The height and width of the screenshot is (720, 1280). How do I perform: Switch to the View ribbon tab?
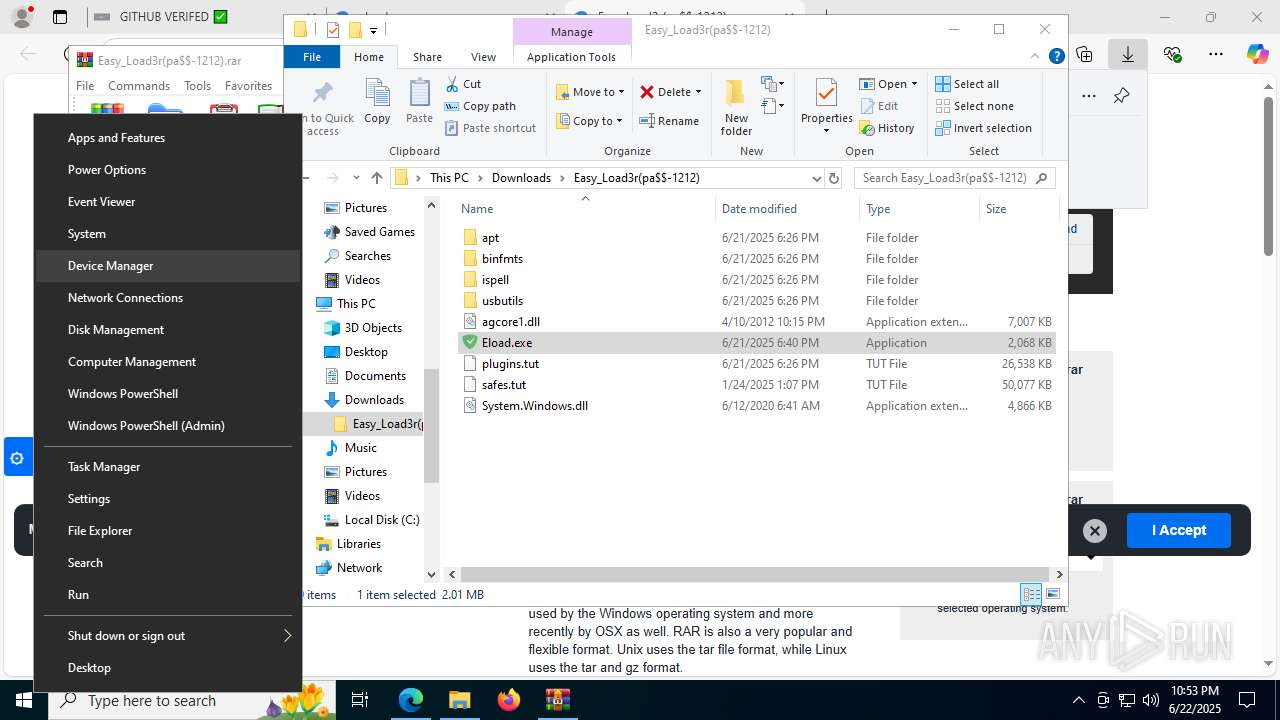(483, 57)
